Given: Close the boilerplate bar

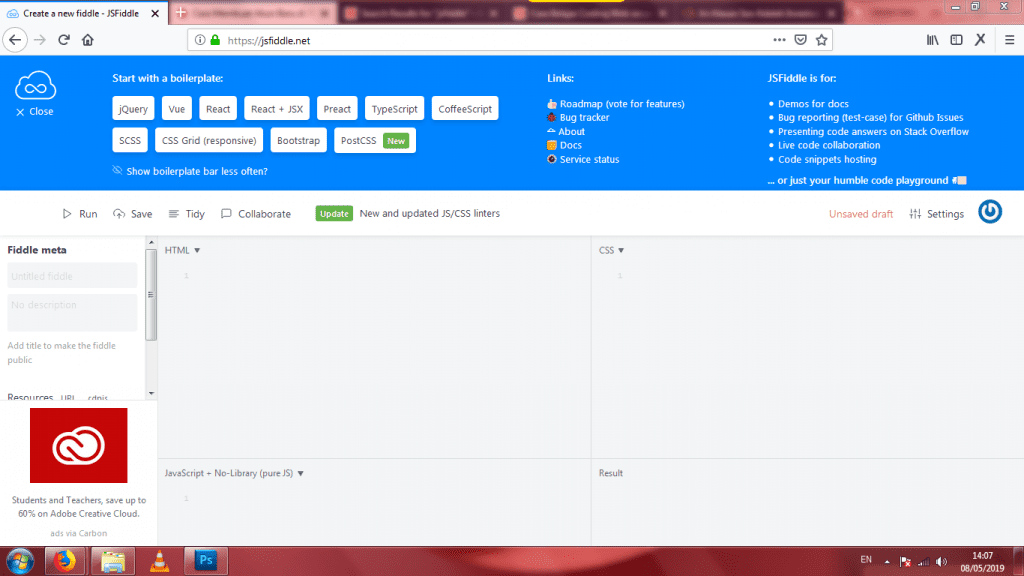Looking at the screenshot, I should pyautogui.click(x=35, y=112).
